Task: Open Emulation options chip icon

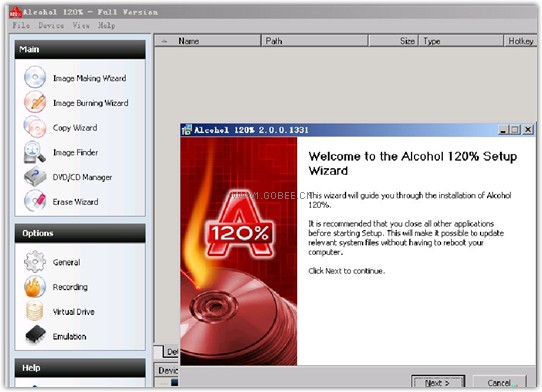Action: (35, 335)
